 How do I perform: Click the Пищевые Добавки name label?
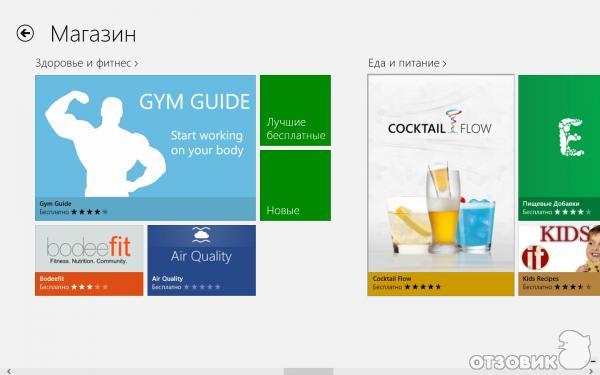(551, 204)
